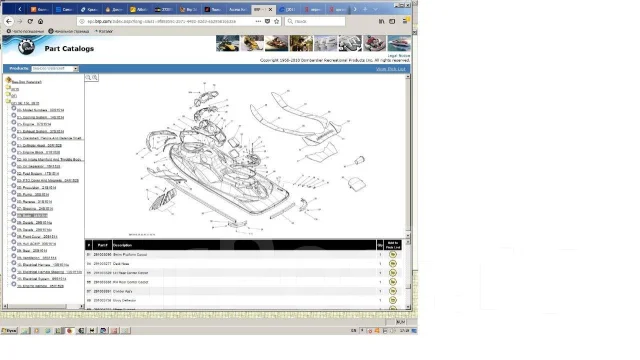The image size is (640, 360).
Task: Open the Fuel System catalog section
Action: pos(38,173)
